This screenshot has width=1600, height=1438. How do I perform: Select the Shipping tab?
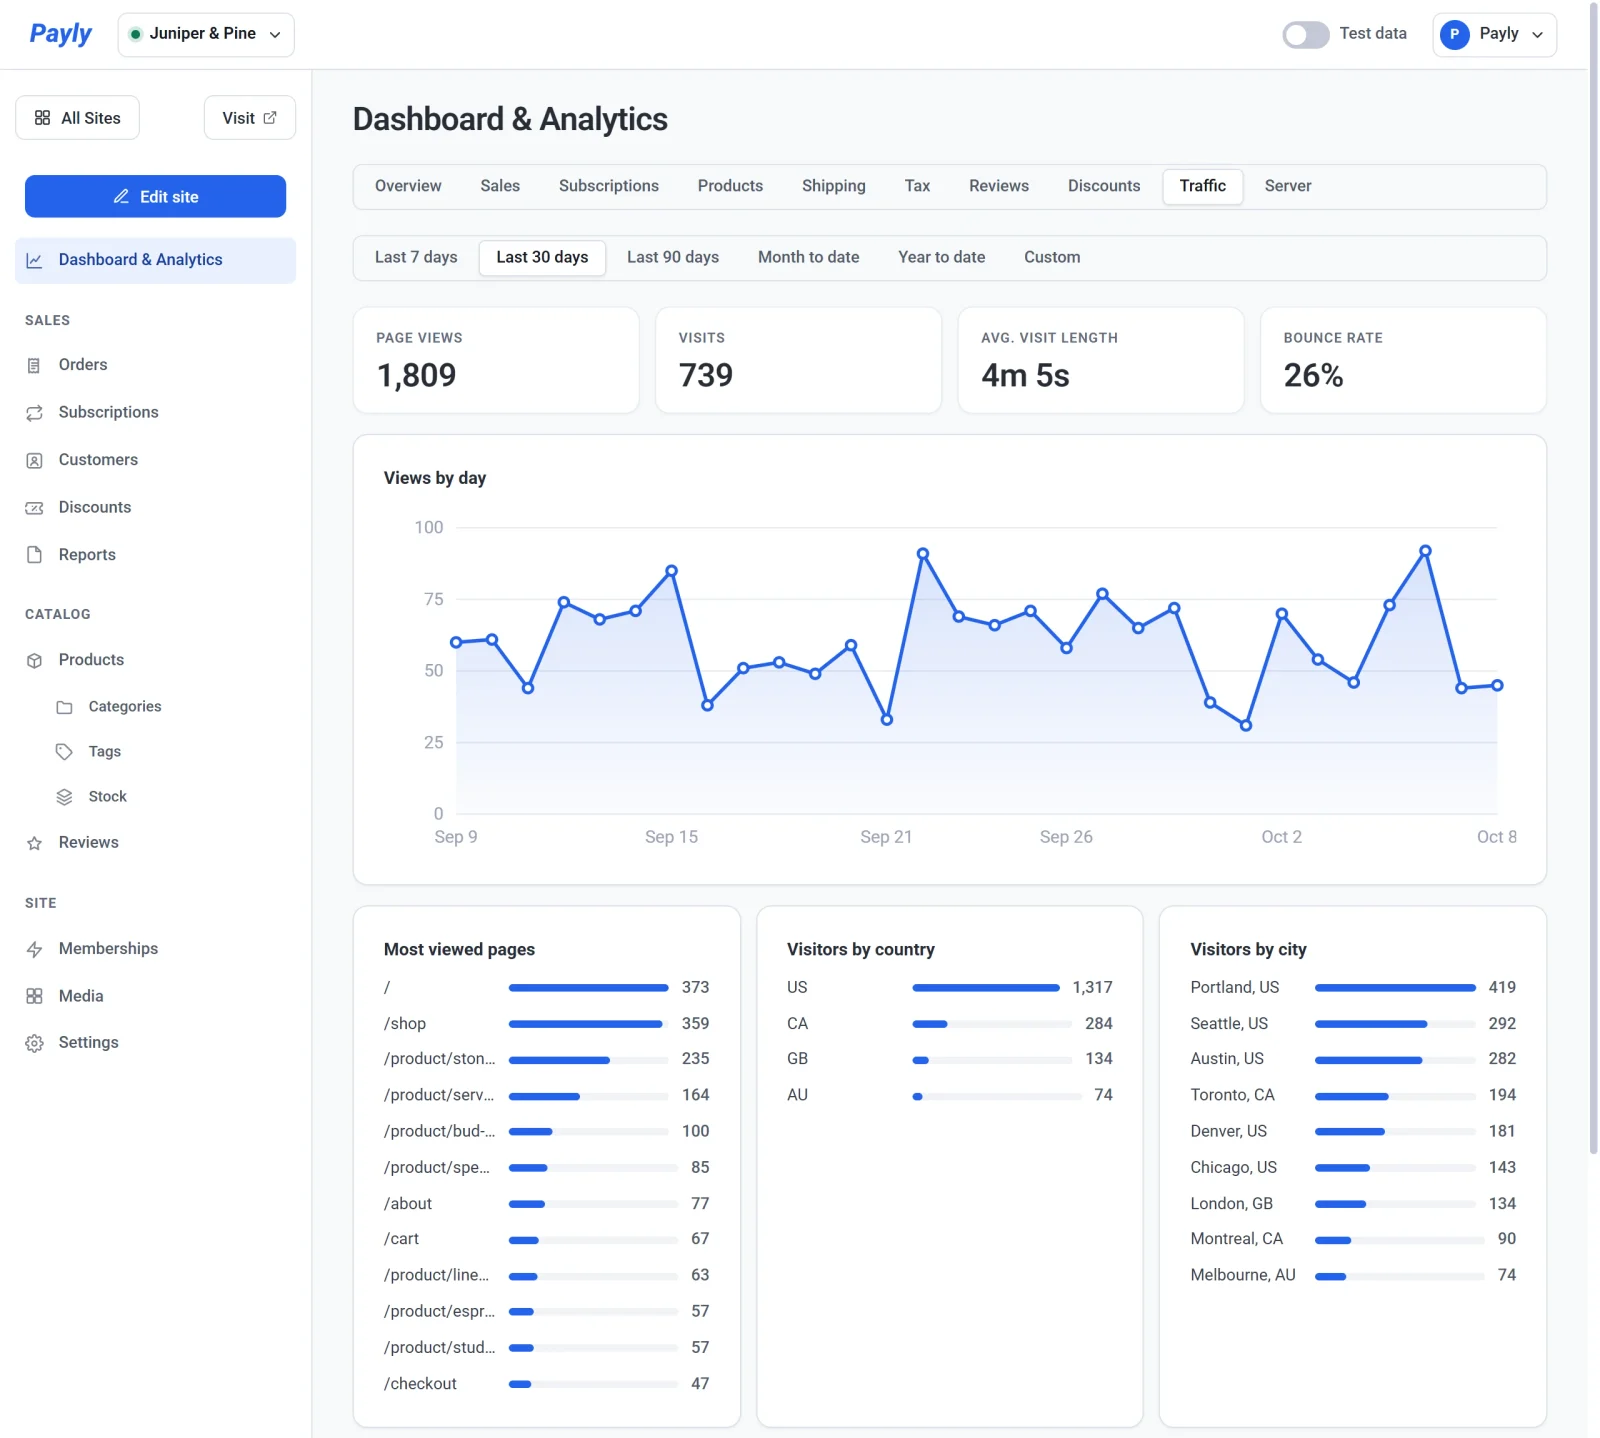pos(833,186)
